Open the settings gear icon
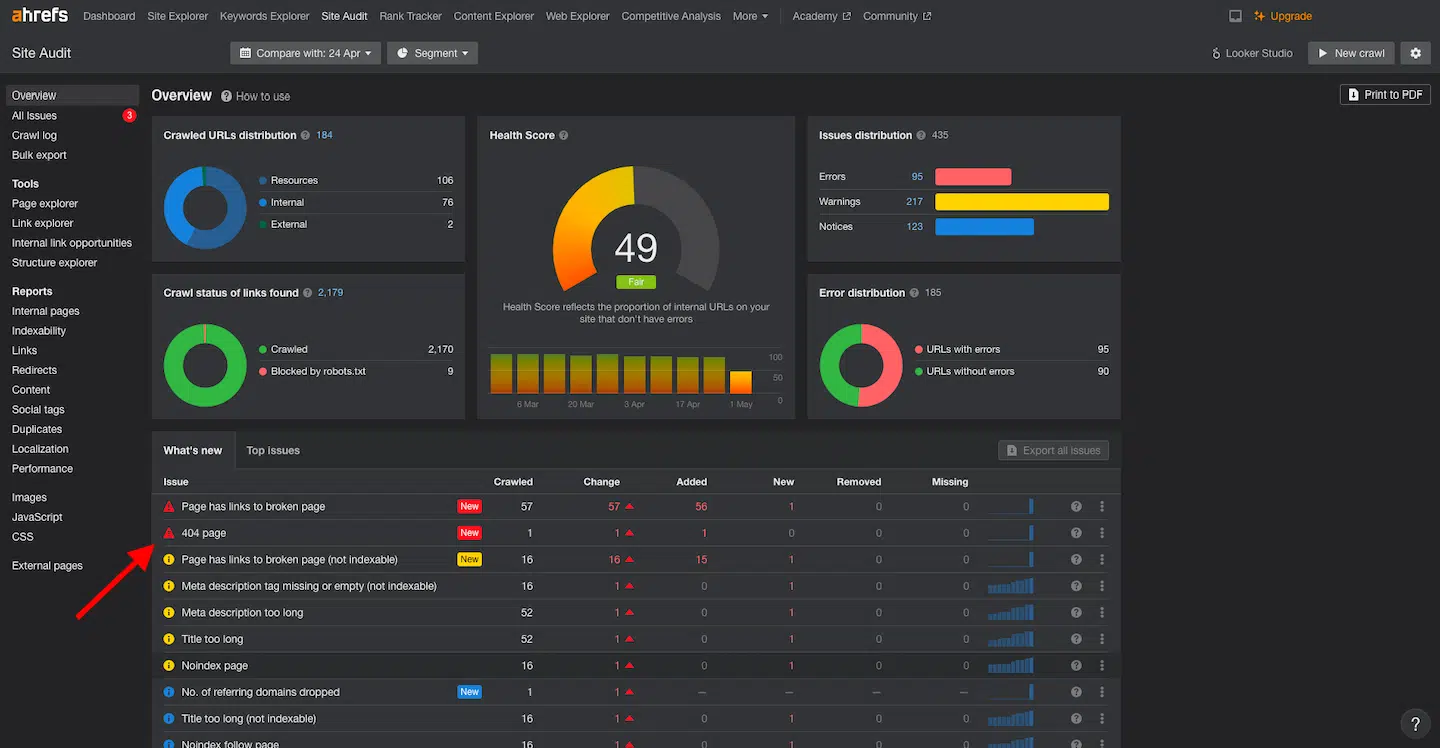Viewport: 1440px width, 748px height. point(1415,53)
